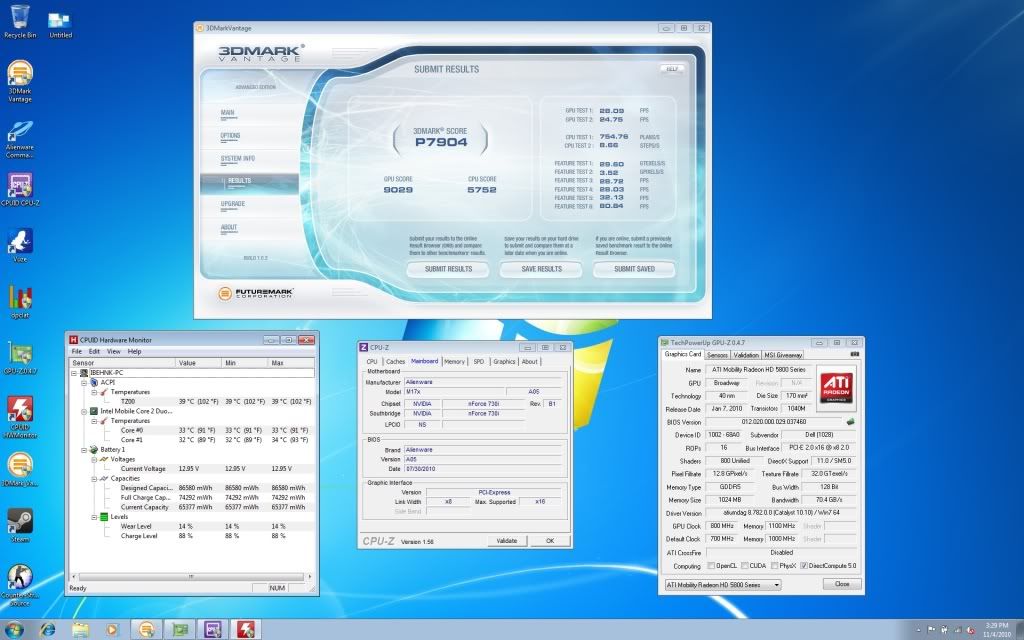Open the Alienware Command Center desktop icon

(20, 138)
